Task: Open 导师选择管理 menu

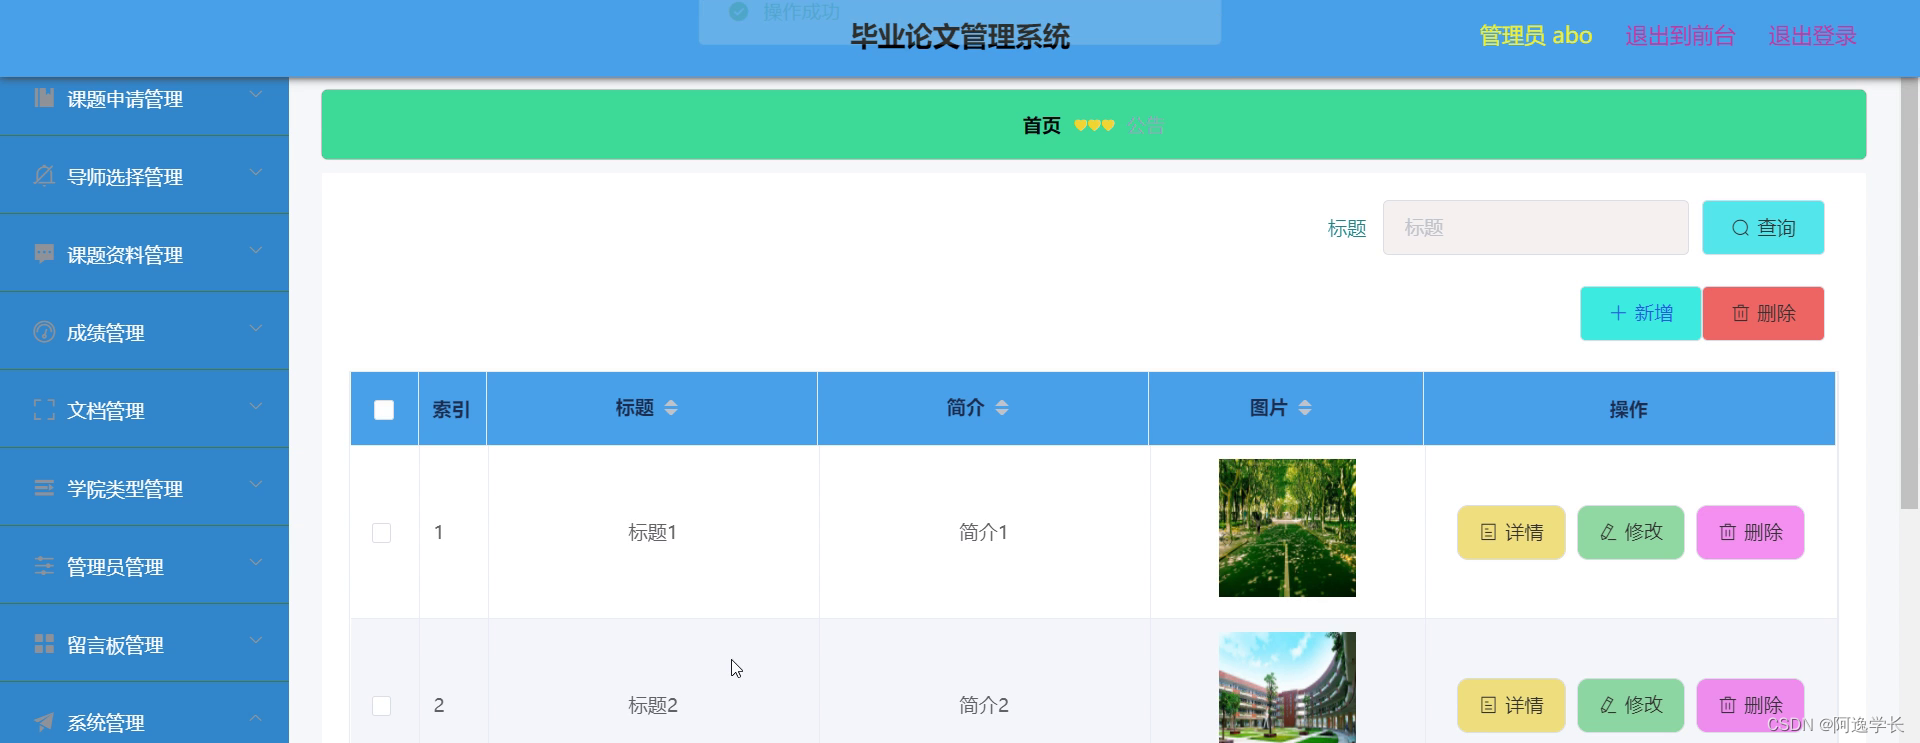Action: click(144, 175)
